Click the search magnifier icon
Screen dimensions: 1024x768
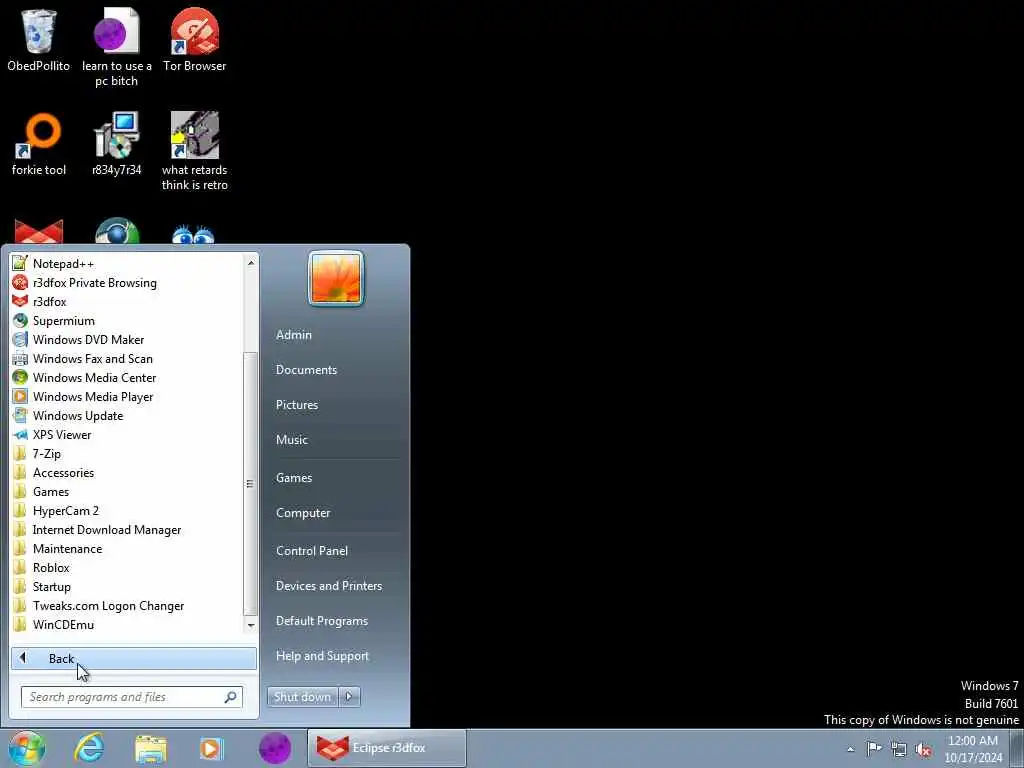[231, 697]
